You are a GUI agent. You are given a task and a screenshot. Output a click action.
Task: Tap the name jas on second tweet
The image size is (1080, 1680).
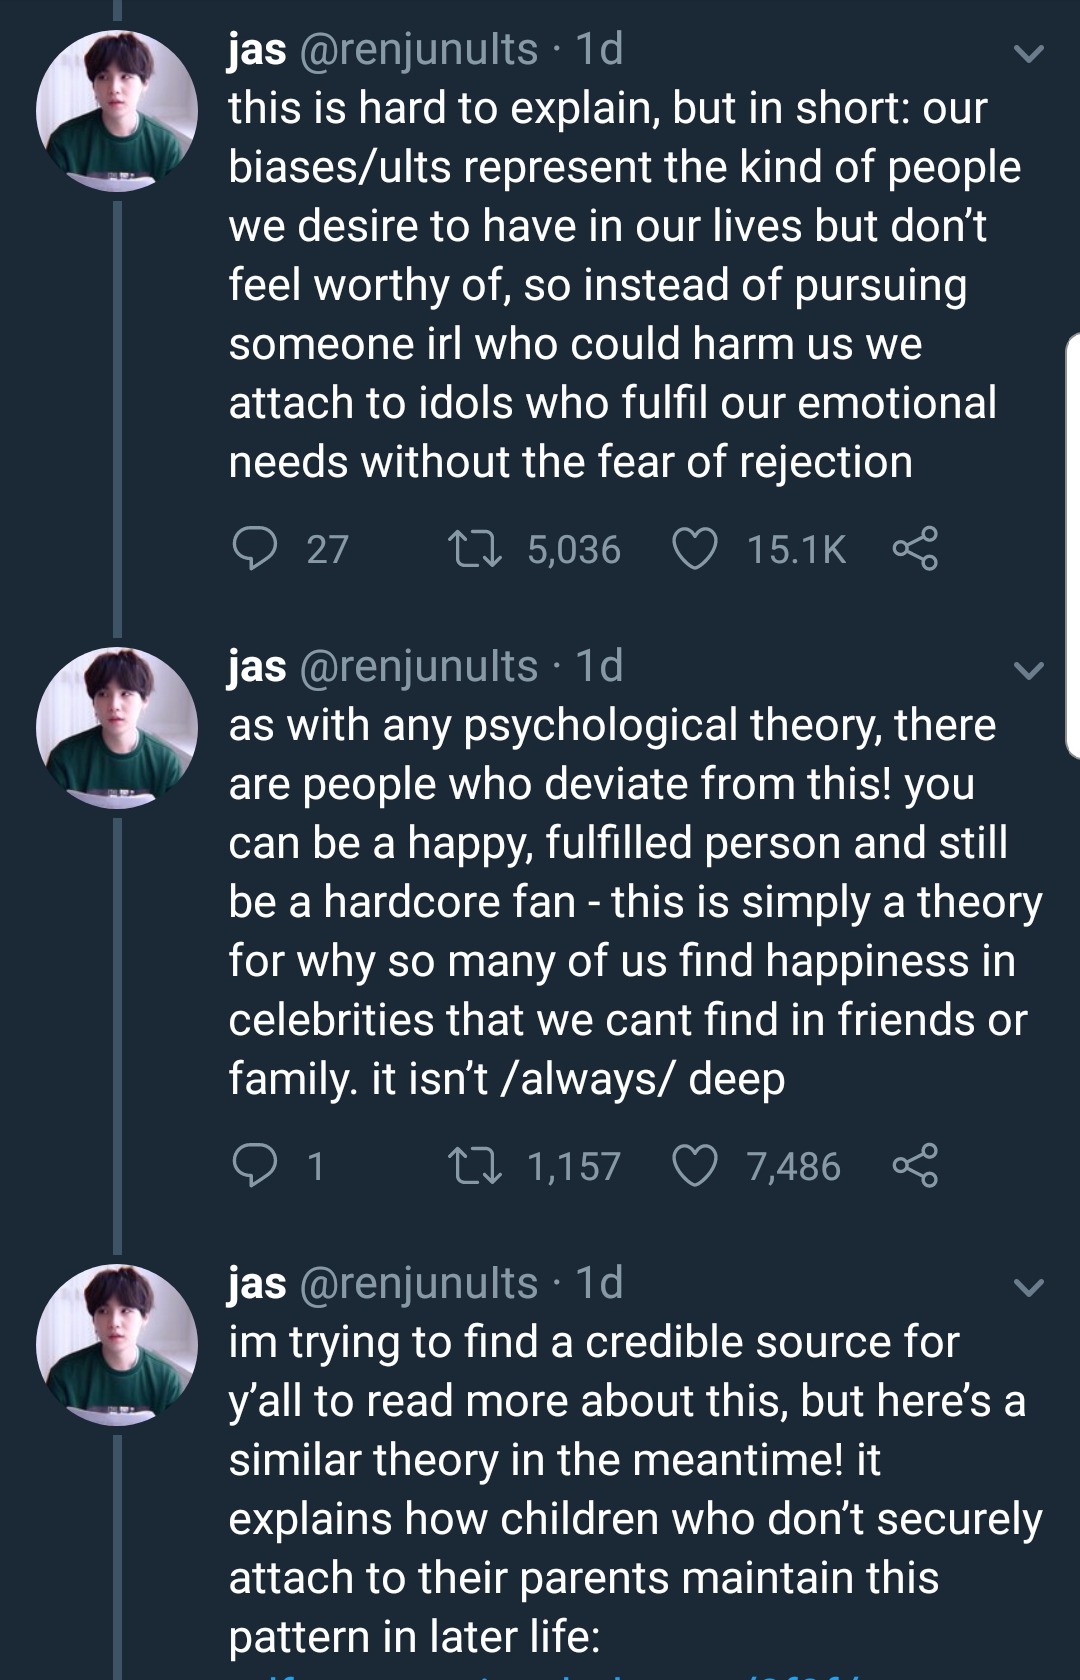[257, 666]
